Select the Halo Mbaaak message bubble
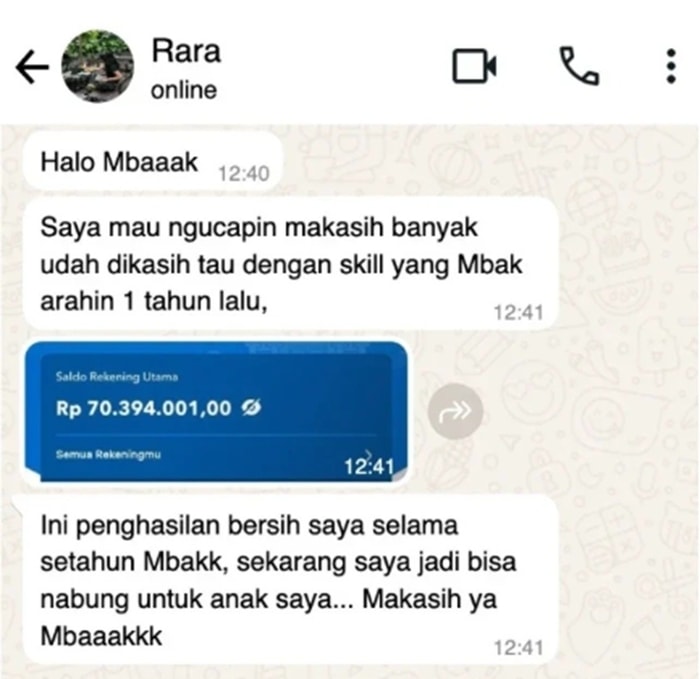 point(153,162)
